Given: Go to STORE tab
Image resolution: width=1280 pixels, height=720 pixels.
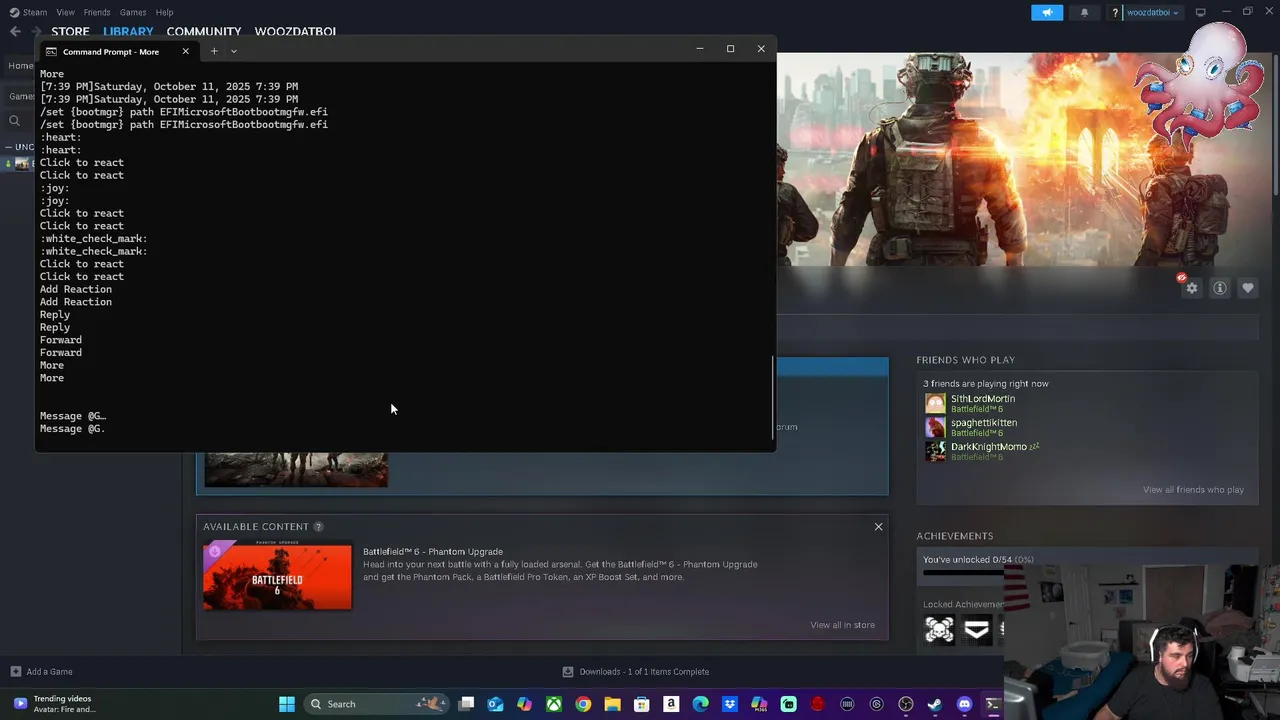Looking at the screenshot, I should [x=70, y=32].
